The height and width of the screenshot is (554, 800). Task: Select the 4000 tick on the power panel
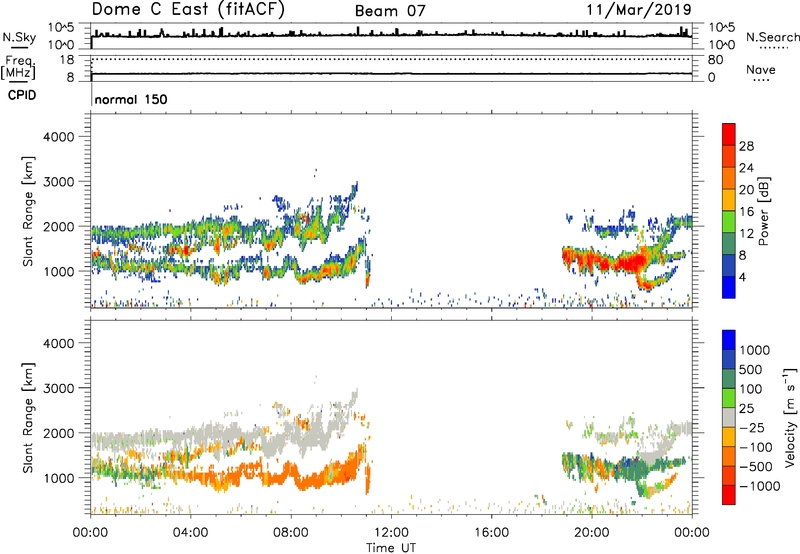pyautogui.click(x=59, y=137)
